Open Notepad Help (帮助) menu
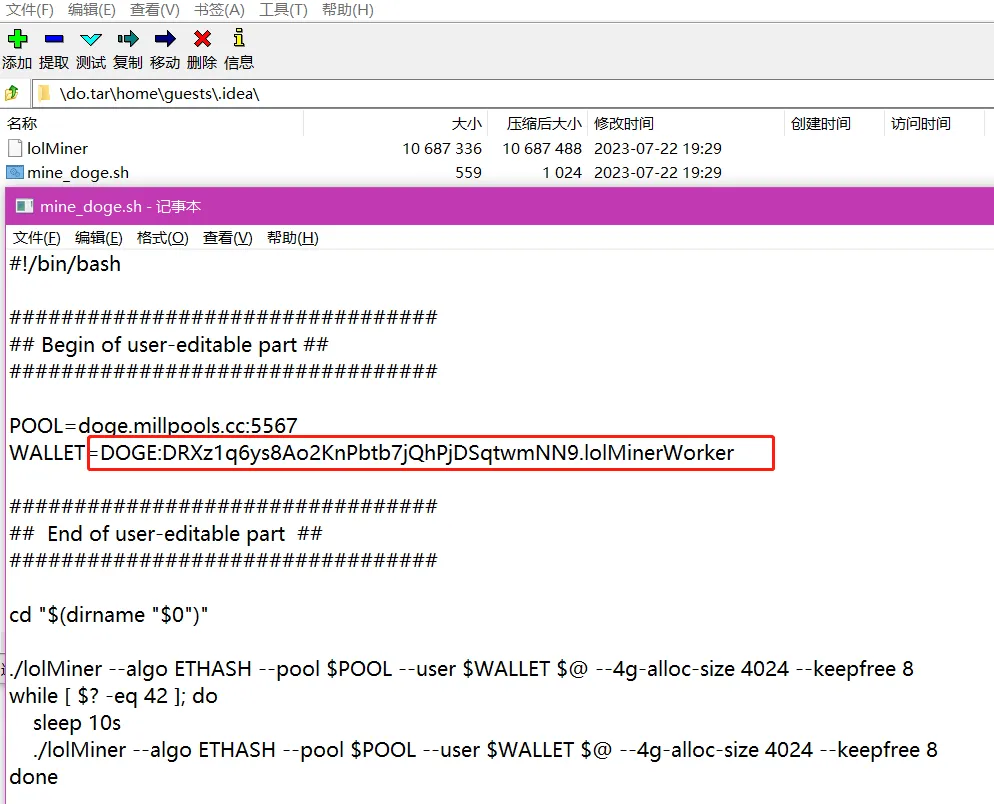994x804 pixels. point(292,238)
